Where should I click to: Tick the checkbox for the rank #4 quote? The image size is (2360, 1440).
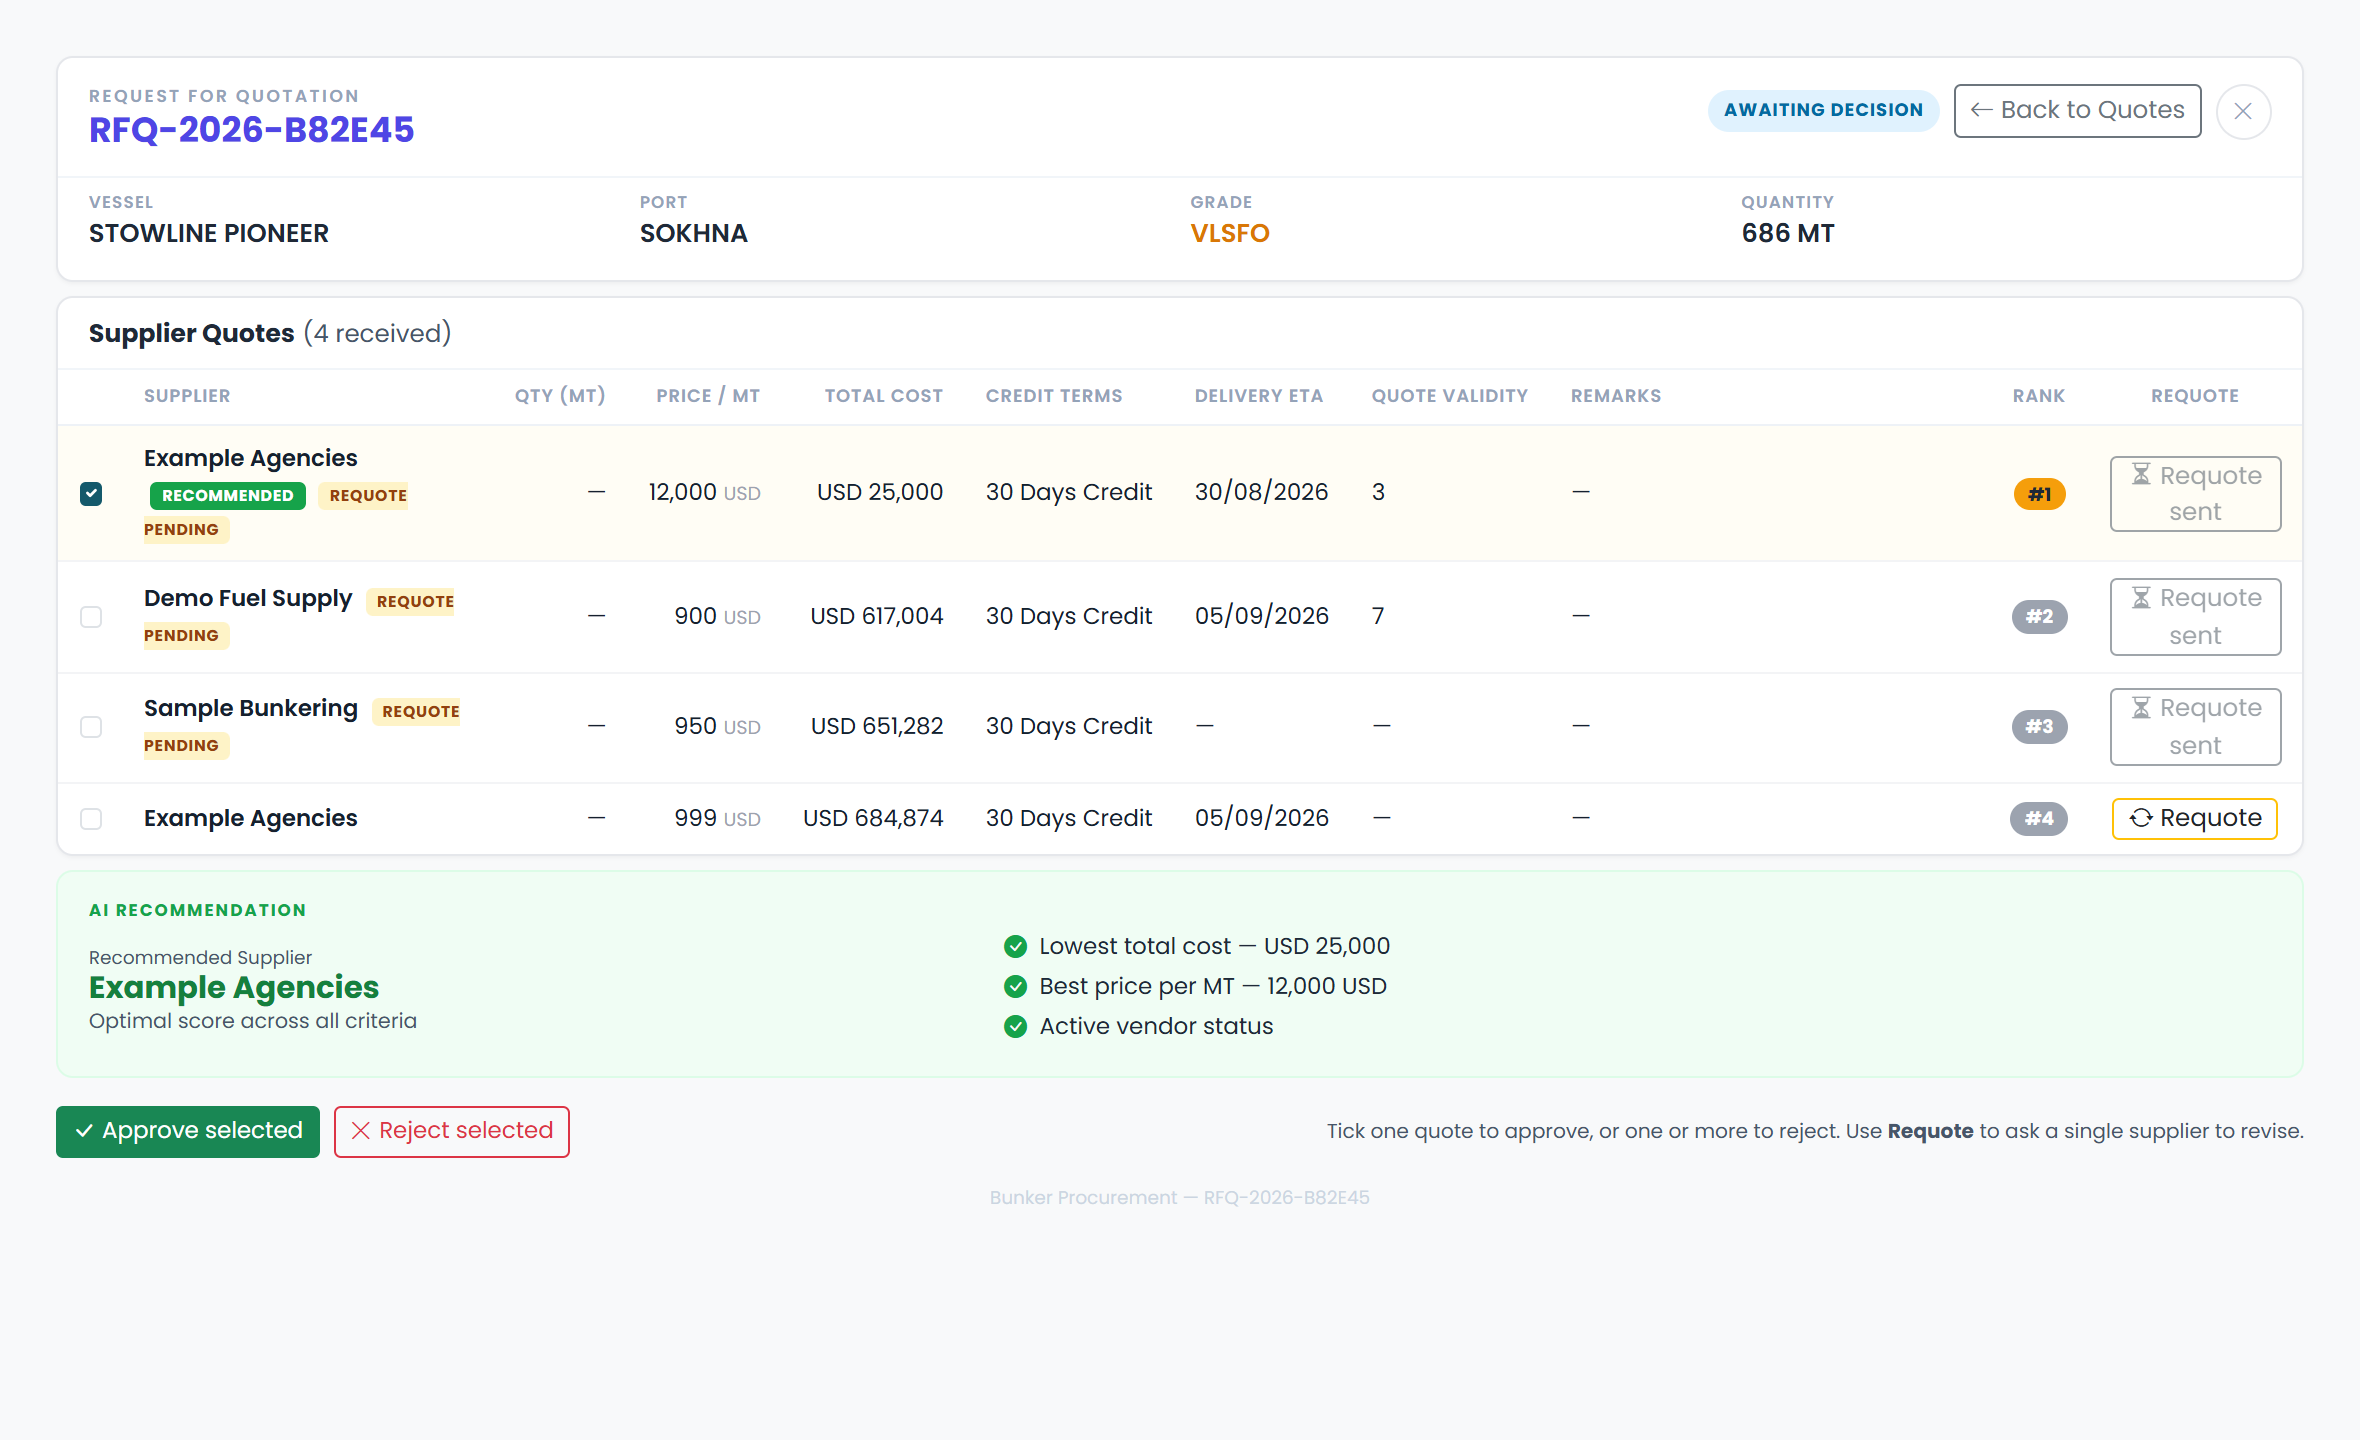click(91, 819)
